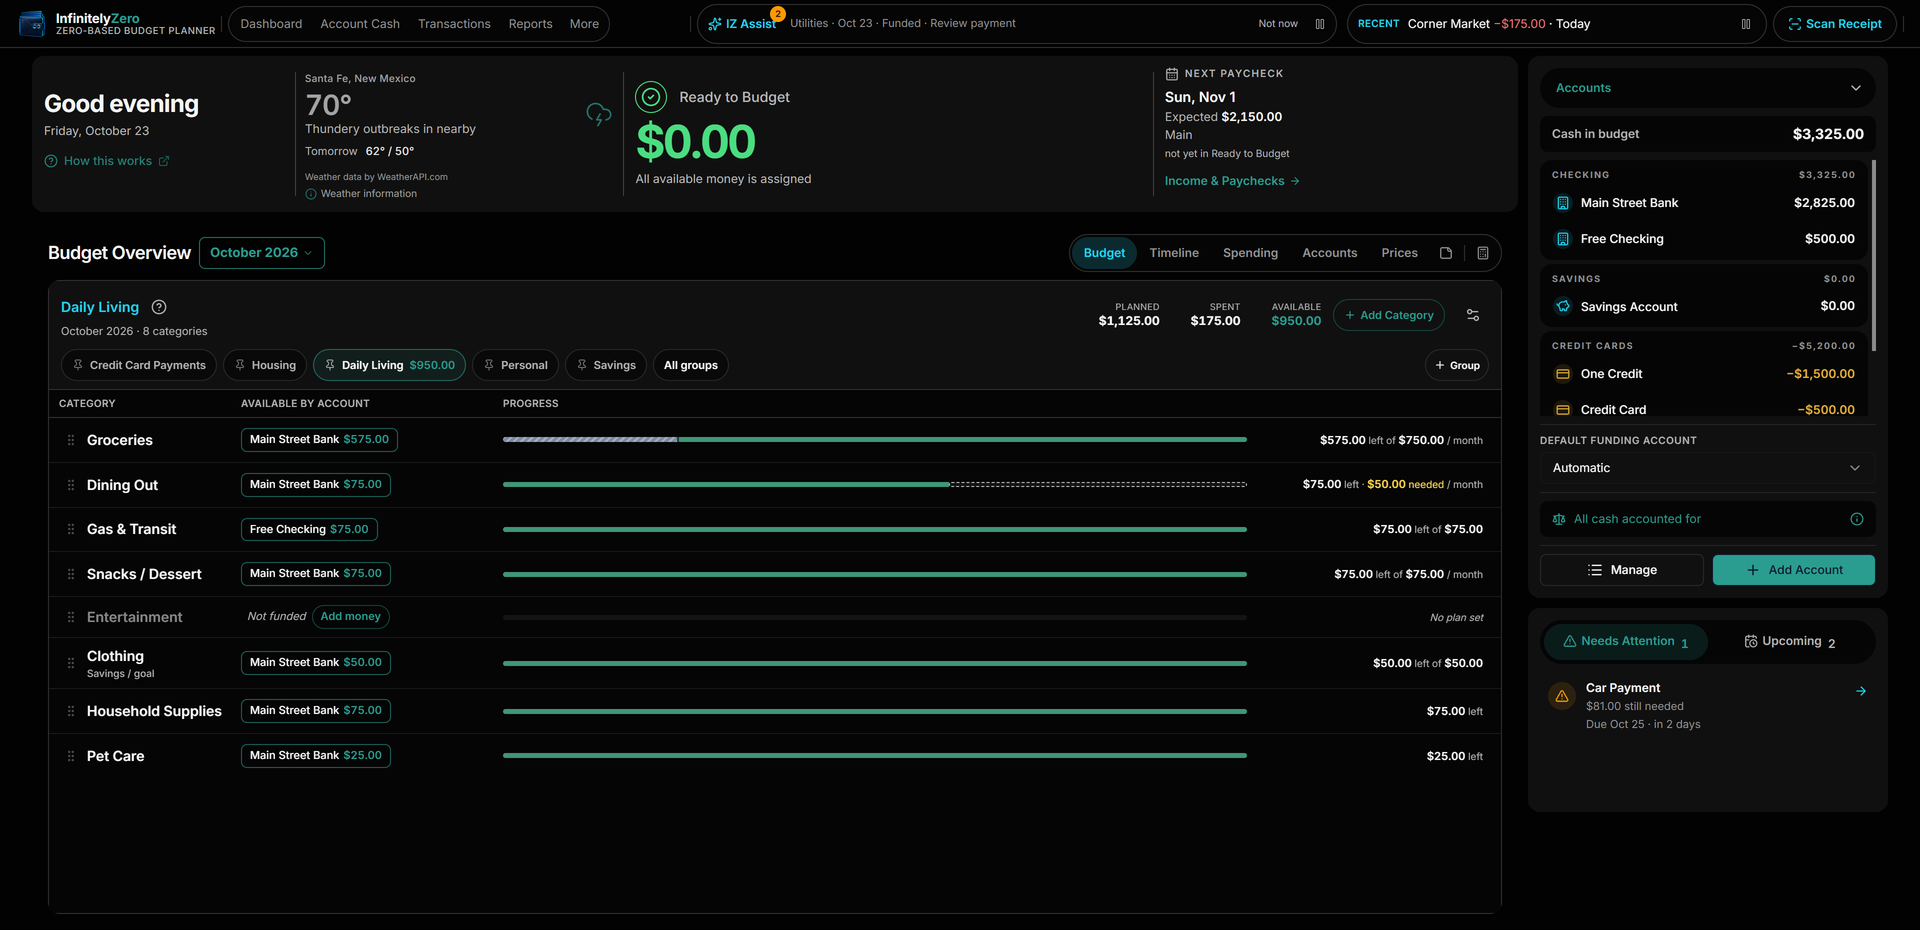
Task: Switch to the Timeline tab
Action: click(x=1174, y=253)
